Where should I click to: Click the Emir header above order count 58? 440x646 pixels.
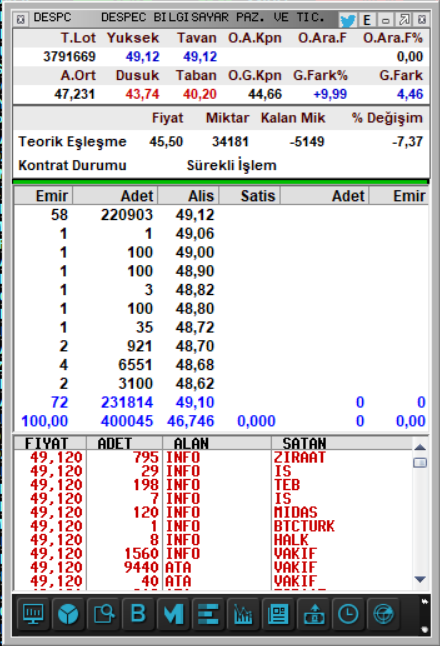(44, 196)
